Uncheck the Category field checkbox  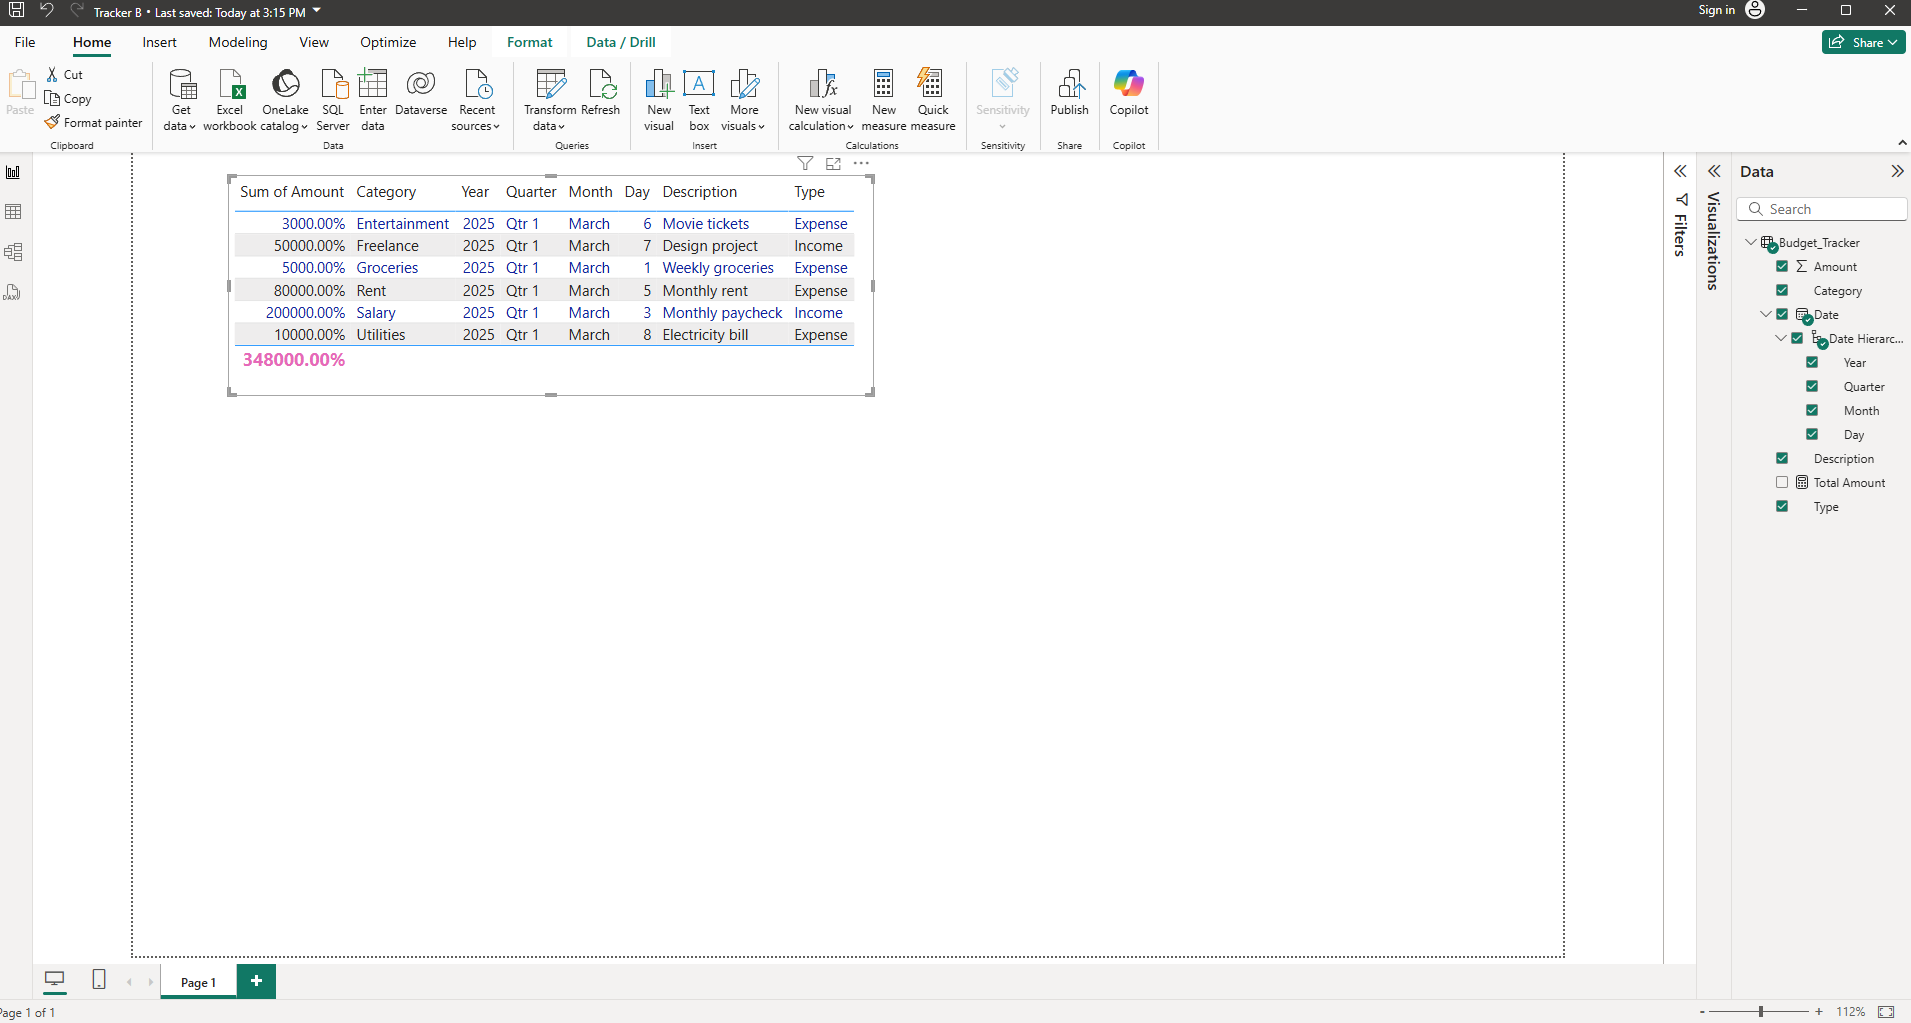pos(1782,291)
